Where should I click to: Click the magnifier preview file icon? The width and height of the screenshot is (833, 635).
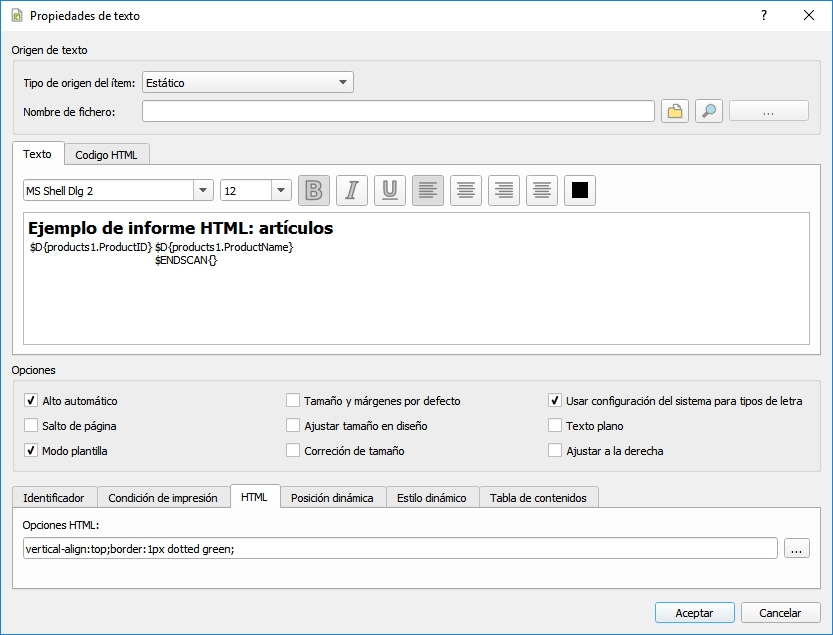tap(708, 111)
